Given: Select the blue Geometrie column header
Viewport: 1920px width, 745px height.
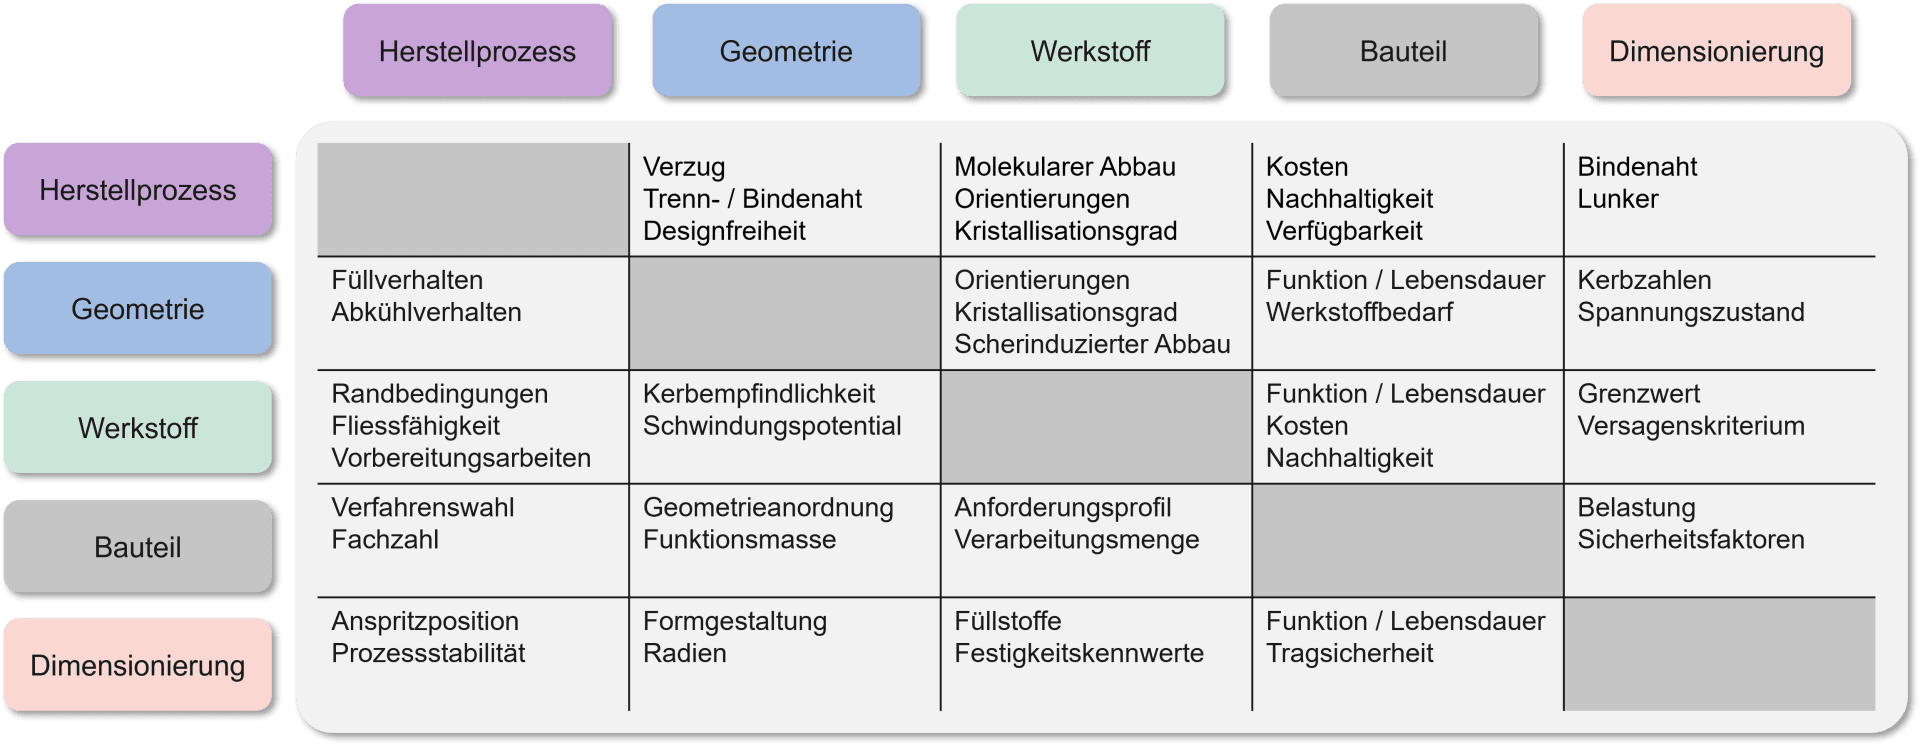Looking at the screenshot, I should tap(786, 51).
